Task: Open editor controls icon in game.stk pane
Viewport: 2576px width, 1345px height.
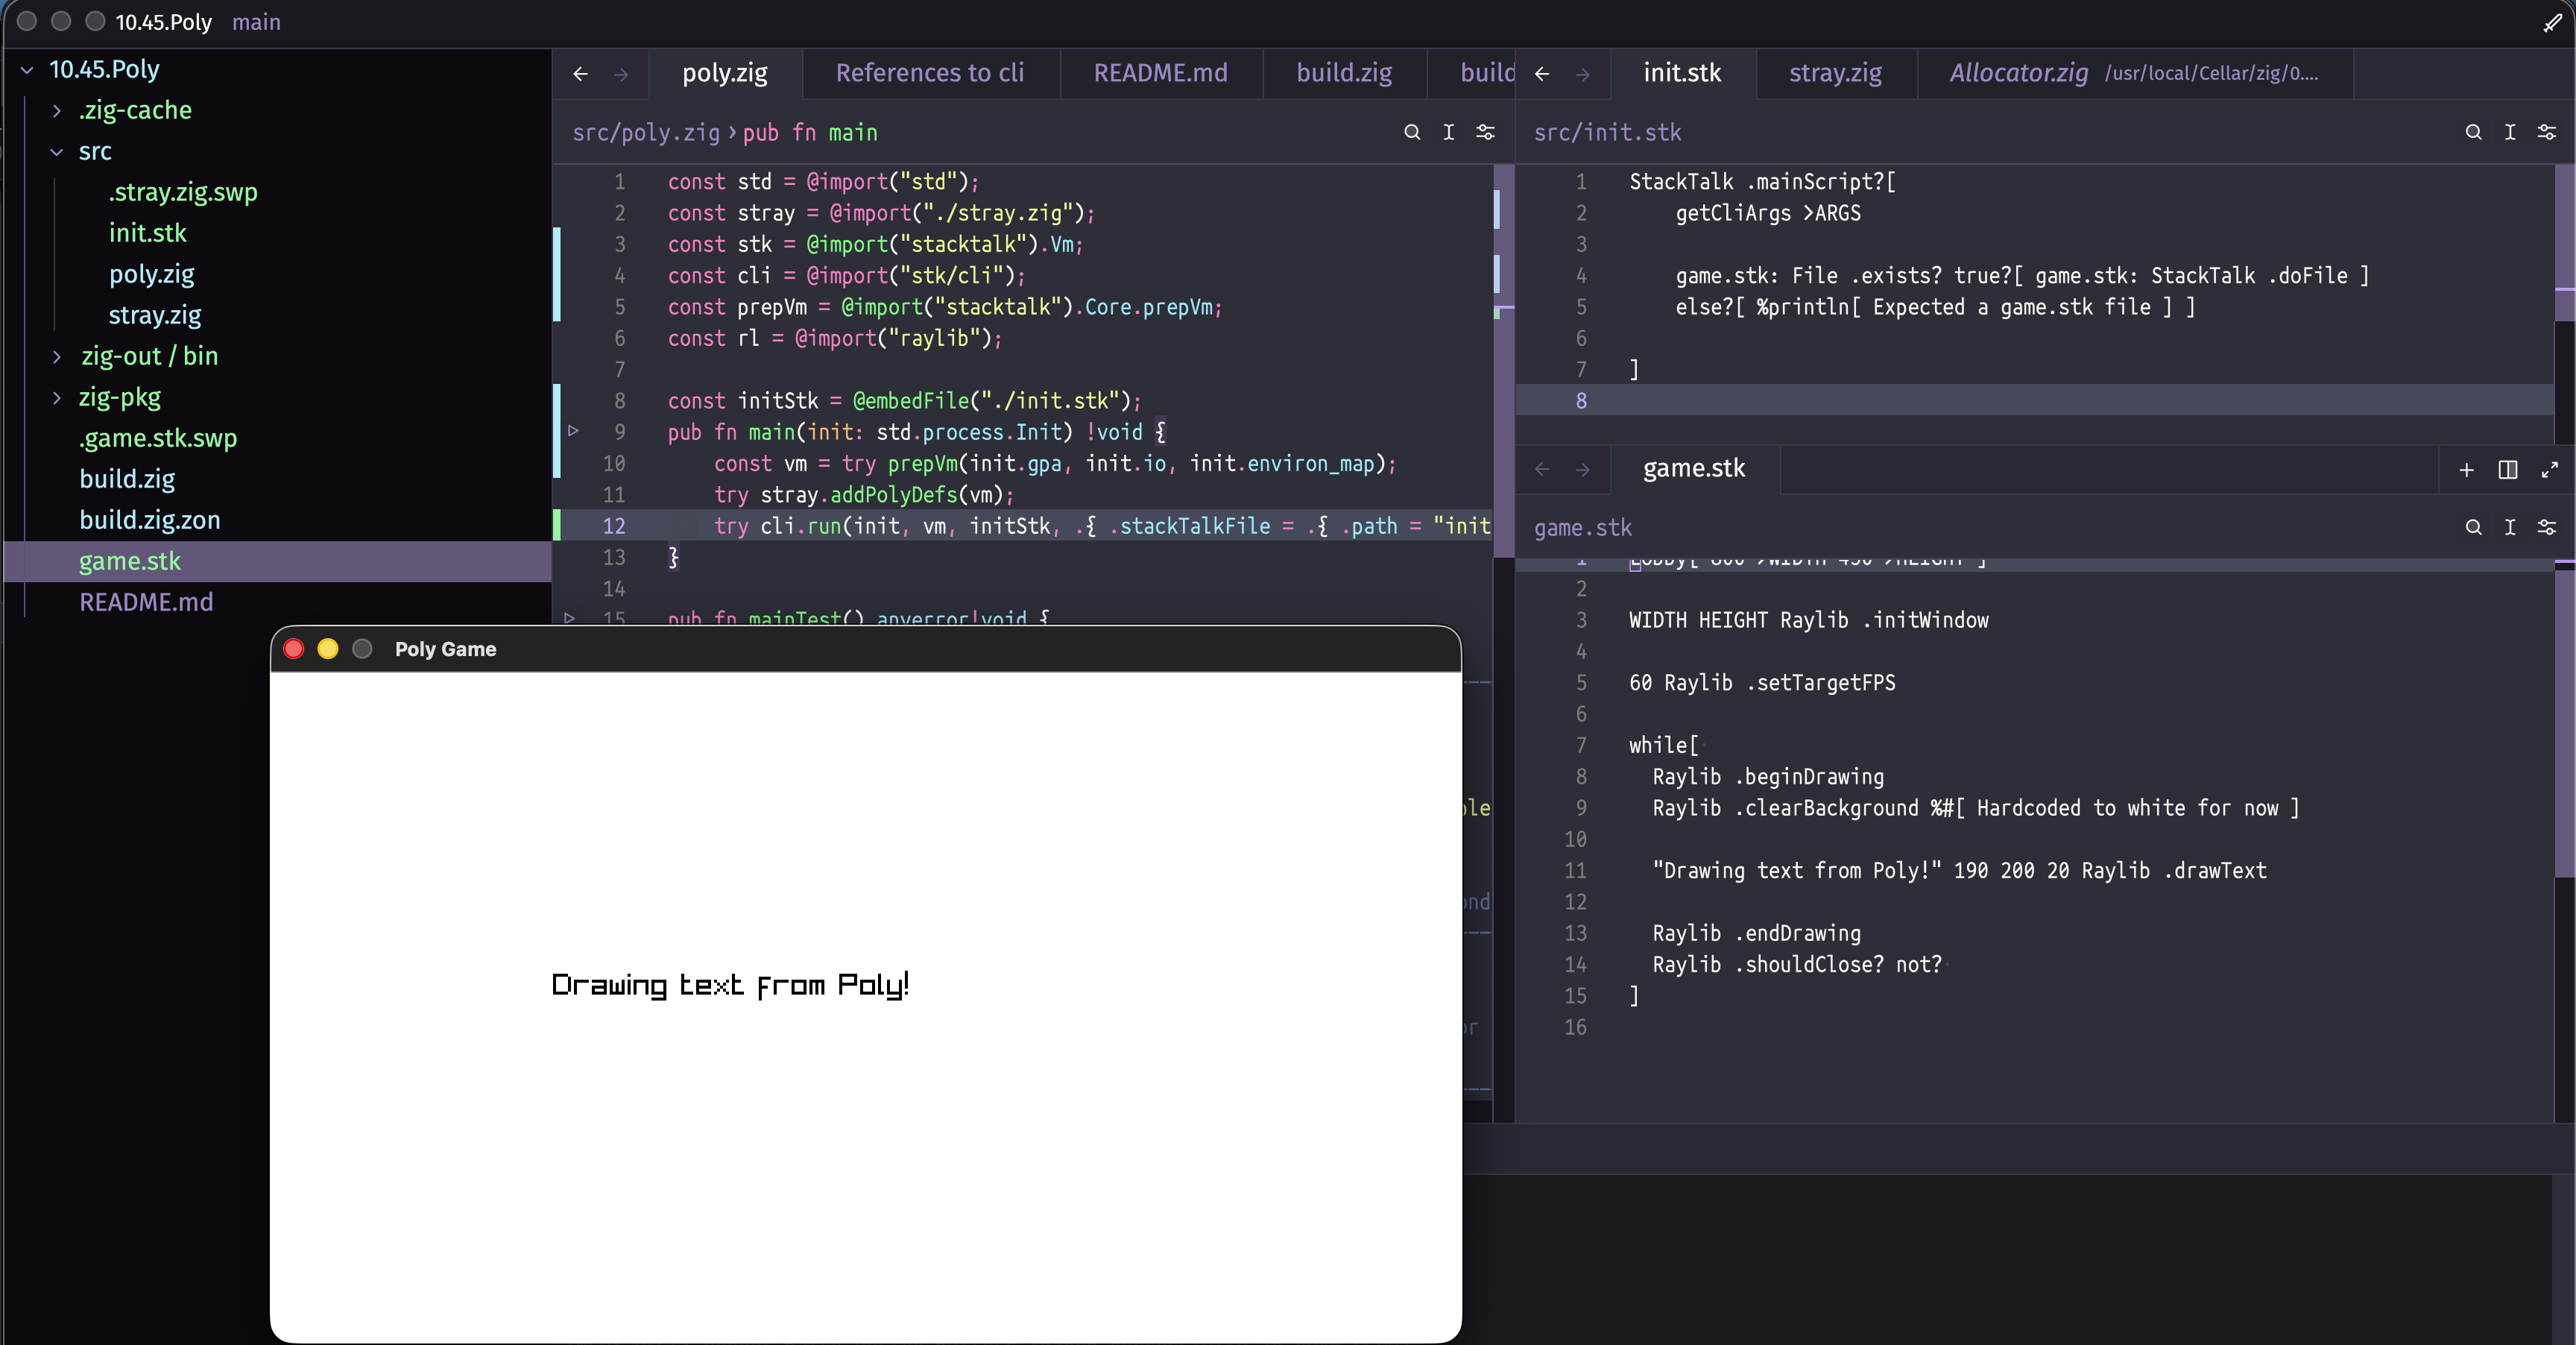Action: [2546, 527]
